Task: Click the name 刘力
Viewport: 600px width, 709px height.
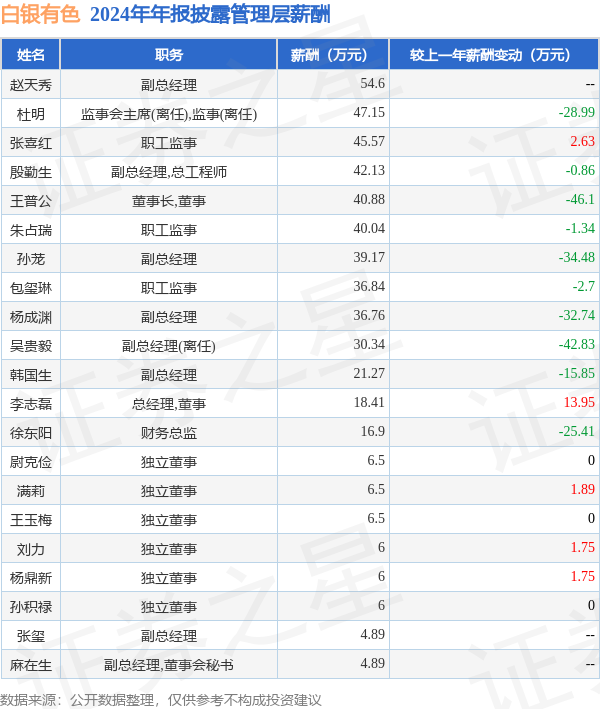Action: [31, 549]
